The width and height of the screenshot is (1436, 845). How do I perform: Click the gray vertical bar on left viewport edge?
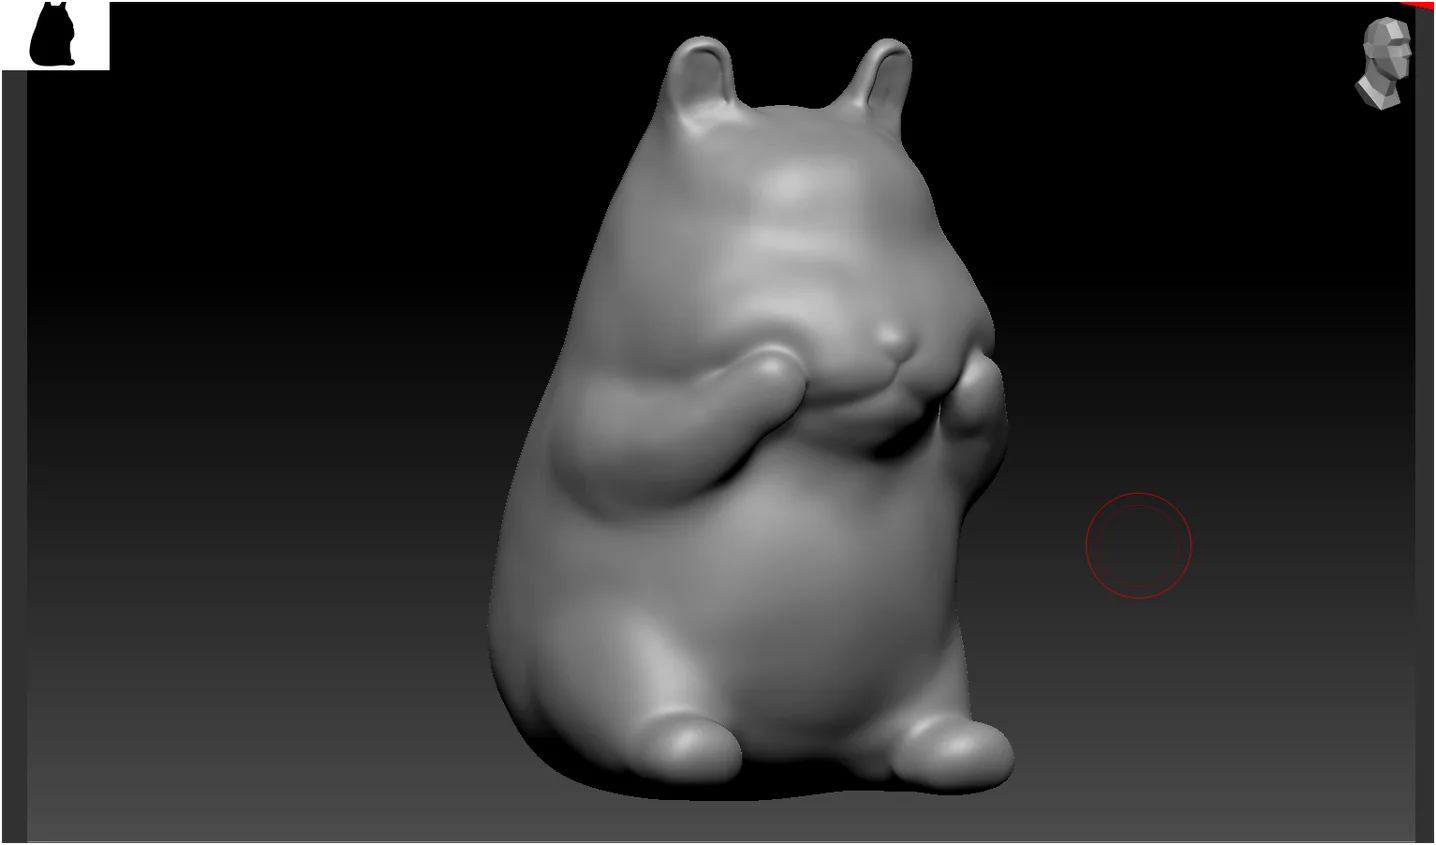pos(14,456)
